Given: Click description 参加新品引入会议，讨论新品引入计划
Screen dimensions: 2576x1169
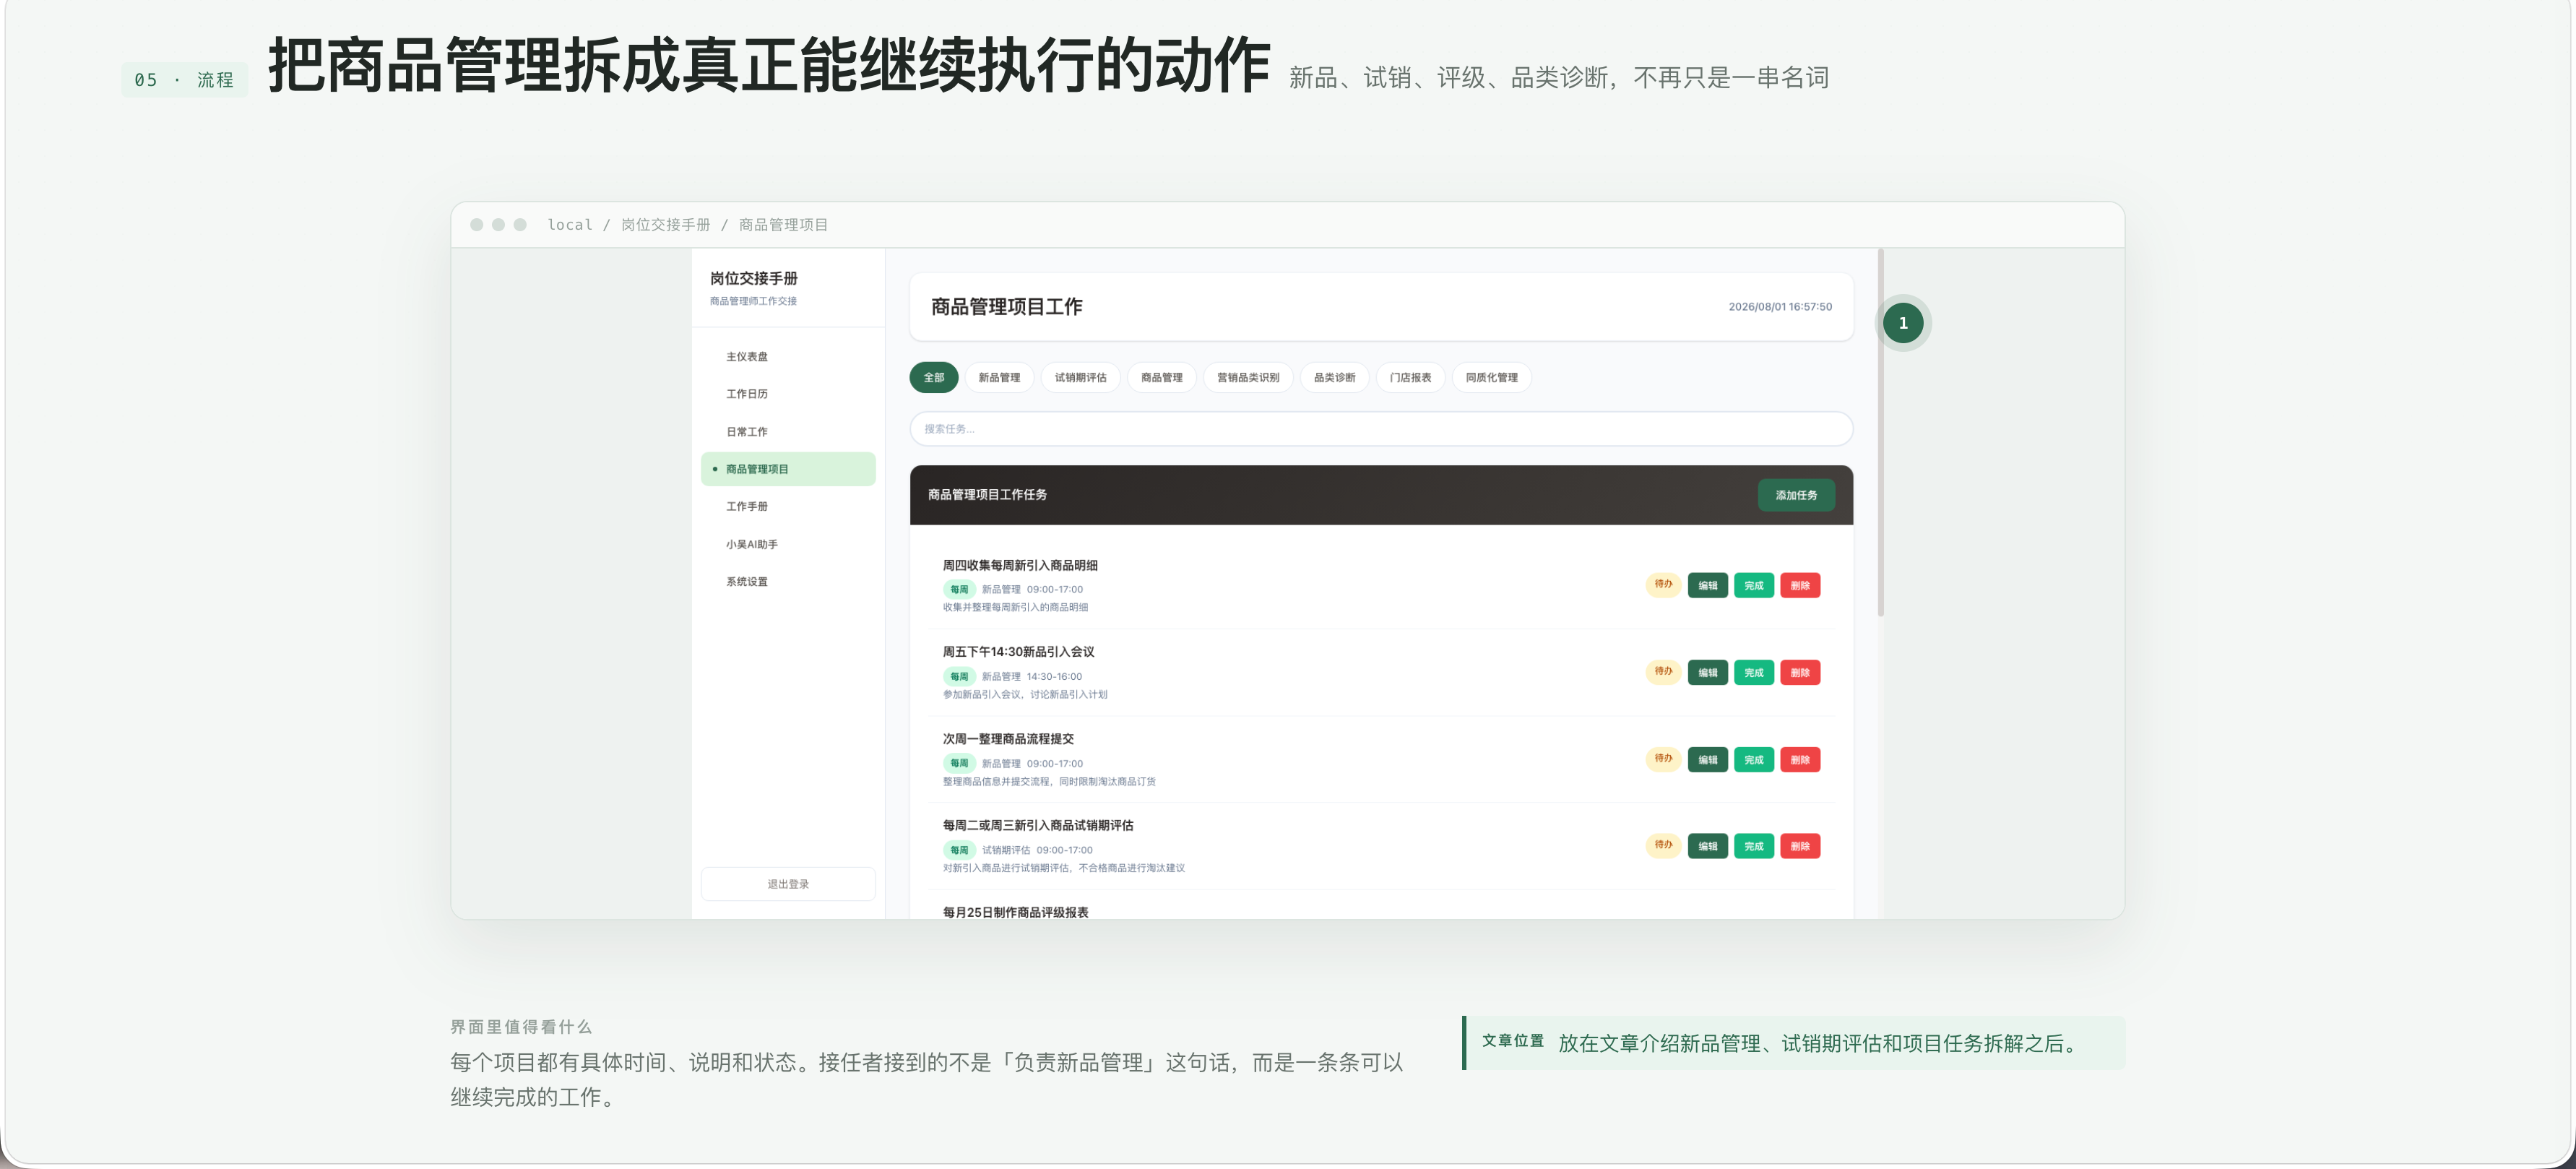Looking at the screenshot, I should pyautogui.click(x=1024, y=694).
